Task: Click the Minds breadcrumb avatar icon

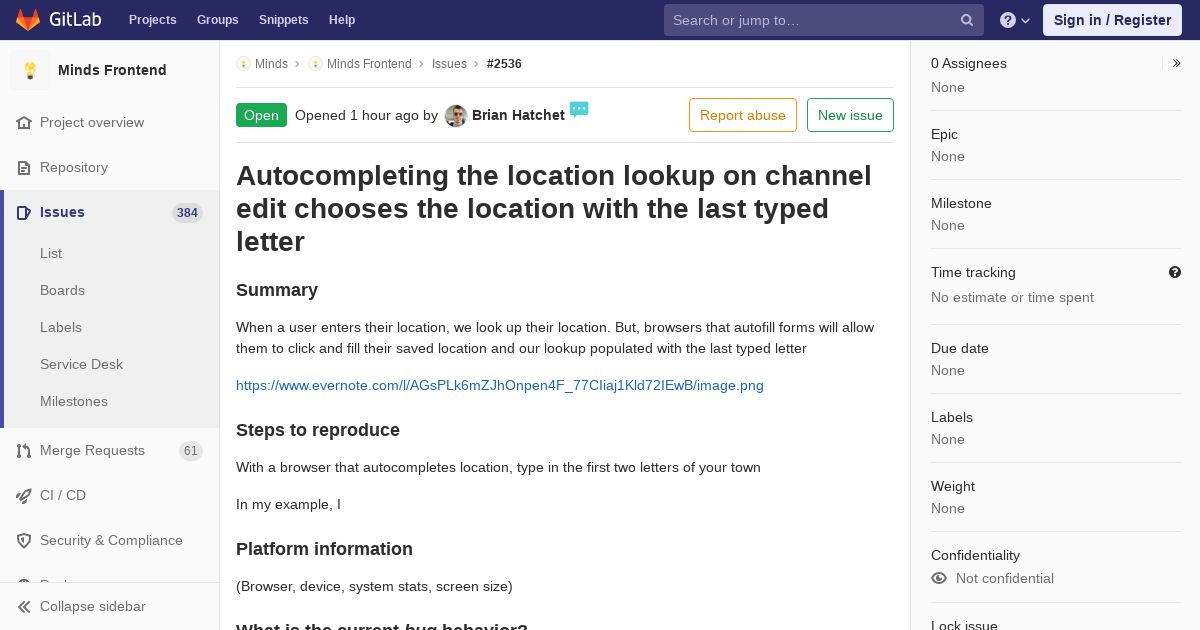Action: pyautogui.click(x=243, y=63)
